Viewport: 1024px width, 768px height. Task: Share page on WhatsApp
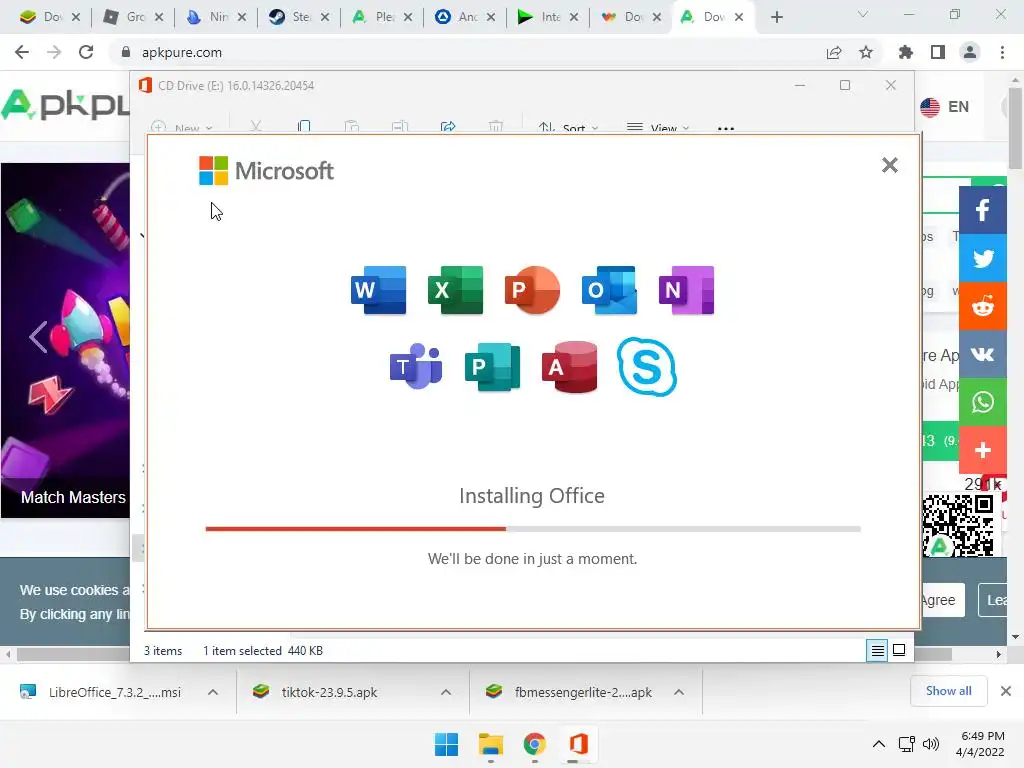(x=982, y=402)
